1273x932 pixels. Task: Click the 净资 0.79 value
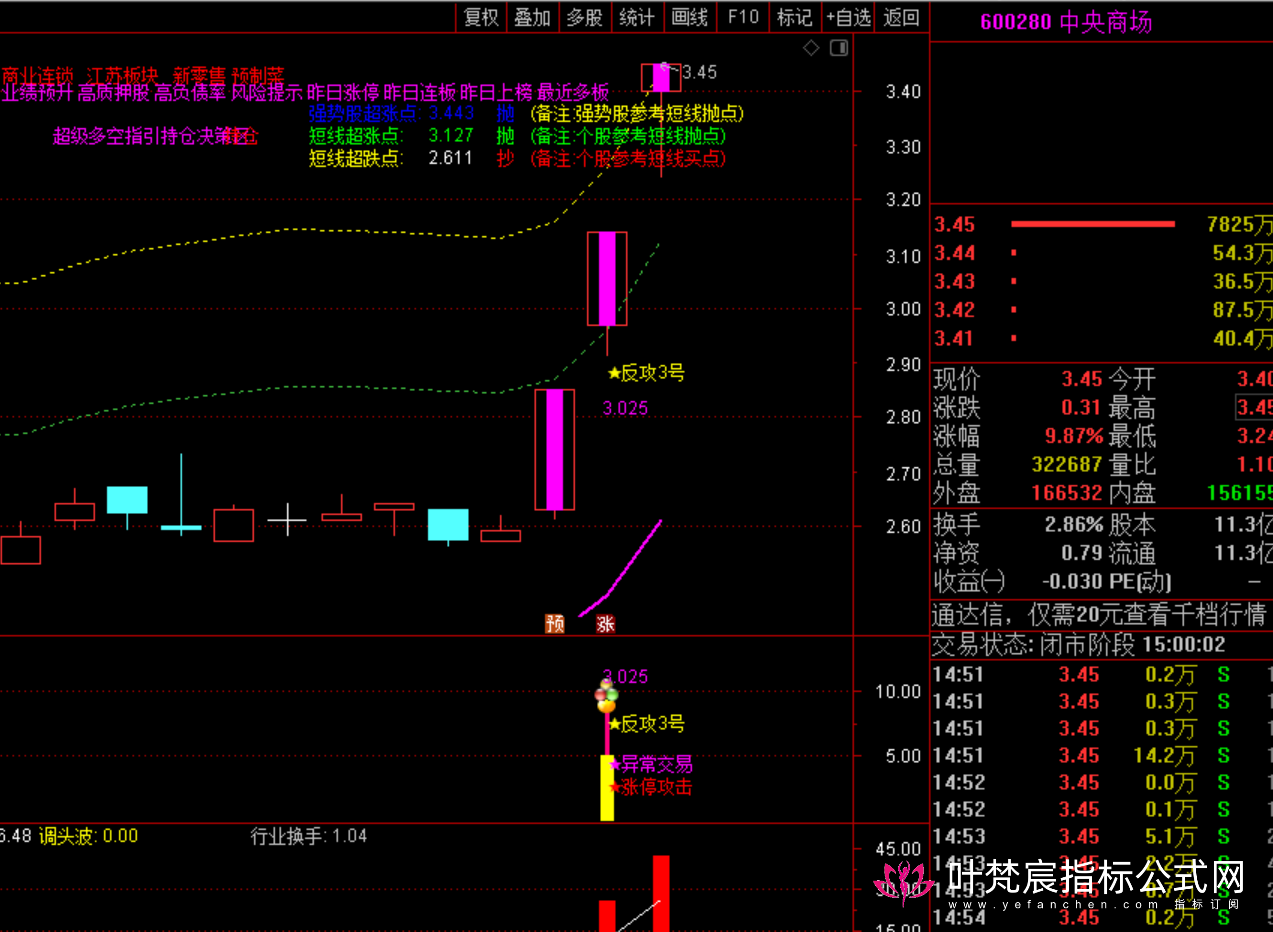click(1082, 552)
